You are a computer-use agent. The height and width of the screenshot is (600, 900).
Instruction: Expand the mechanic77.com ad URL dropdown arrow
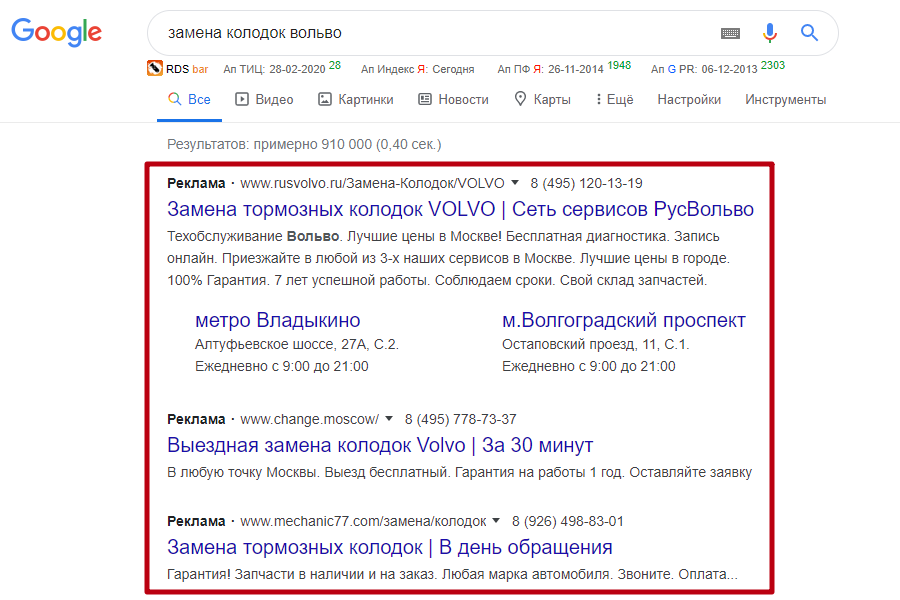496,521
